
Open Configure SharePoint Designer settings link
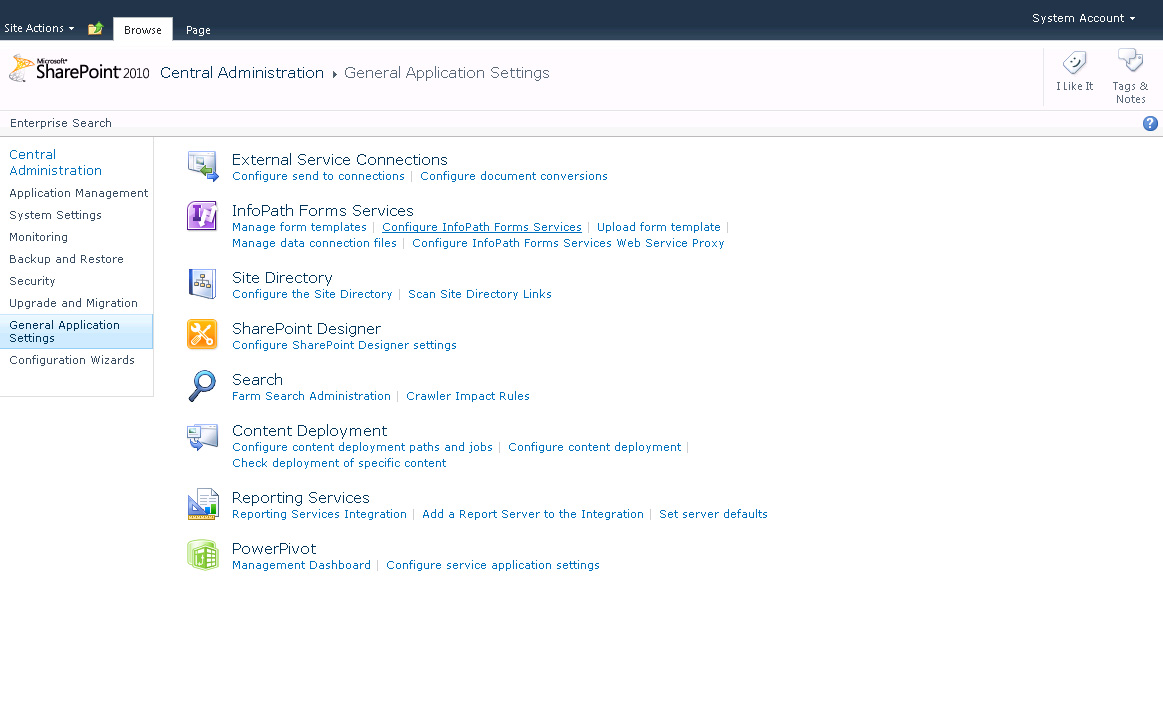tap(344, 345)
